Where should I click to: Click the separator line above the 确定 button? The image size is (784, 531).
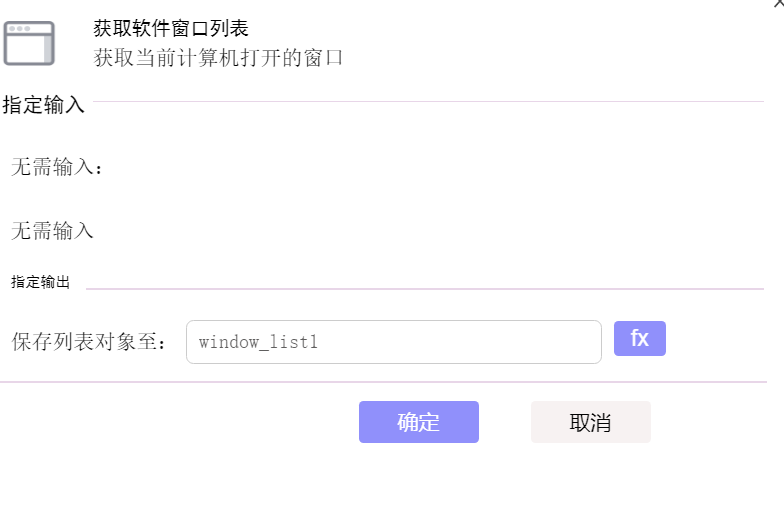click(384, 382)
